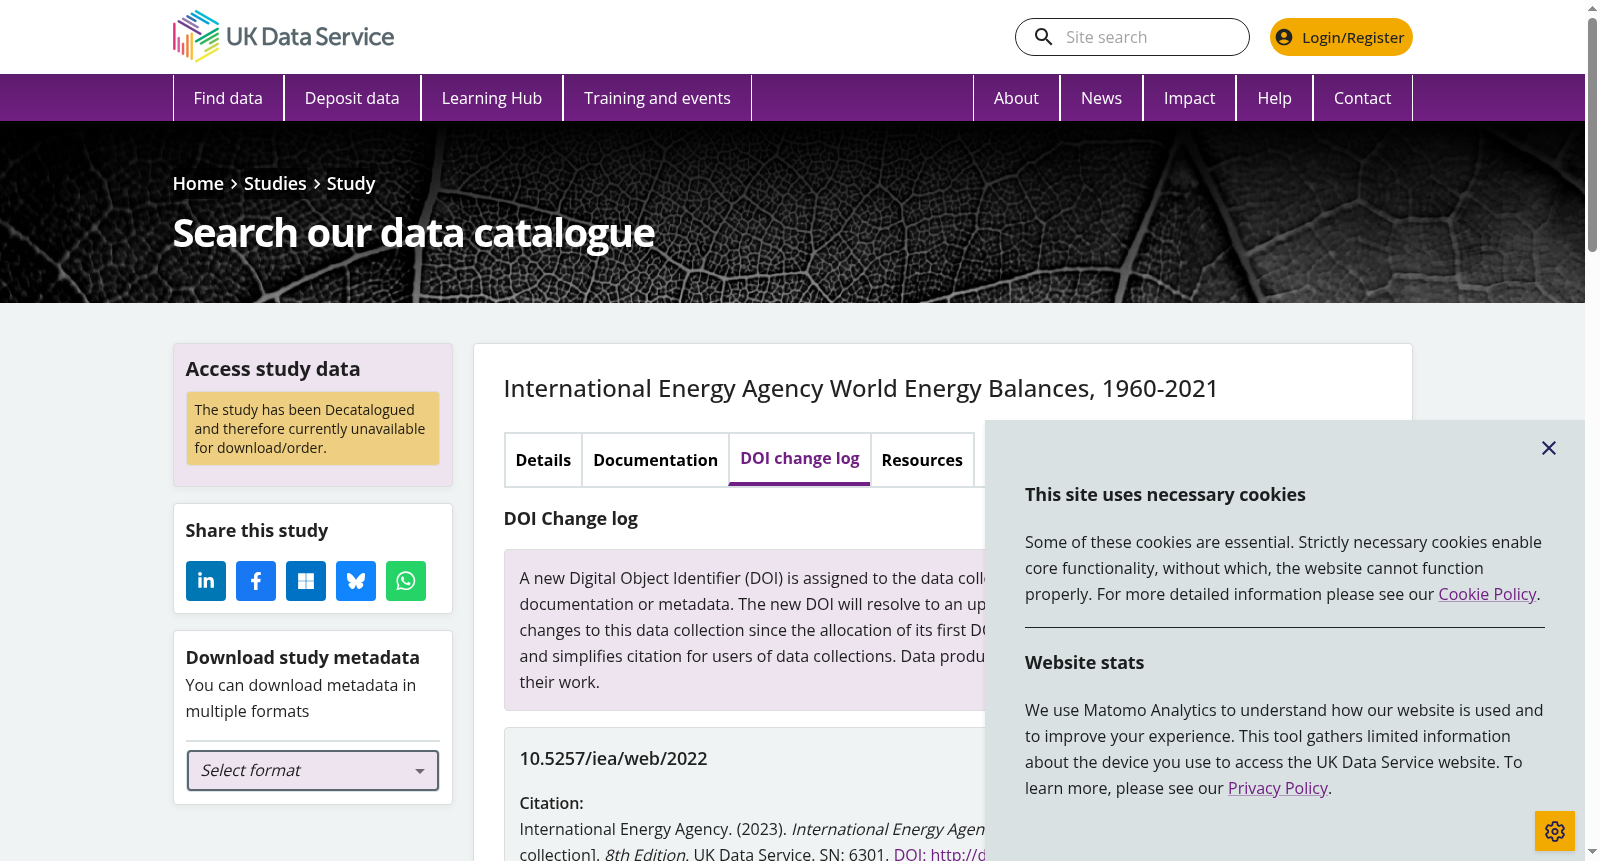Open the Help menu item
Image resolution: width=1600 pixels, height=861 pixels.
coord(1274,98)
